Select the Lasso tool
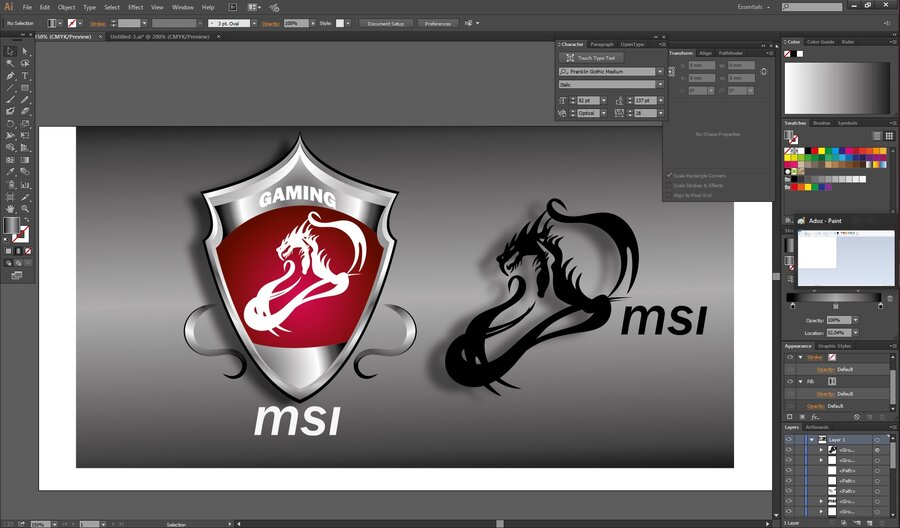 [25, 63]
